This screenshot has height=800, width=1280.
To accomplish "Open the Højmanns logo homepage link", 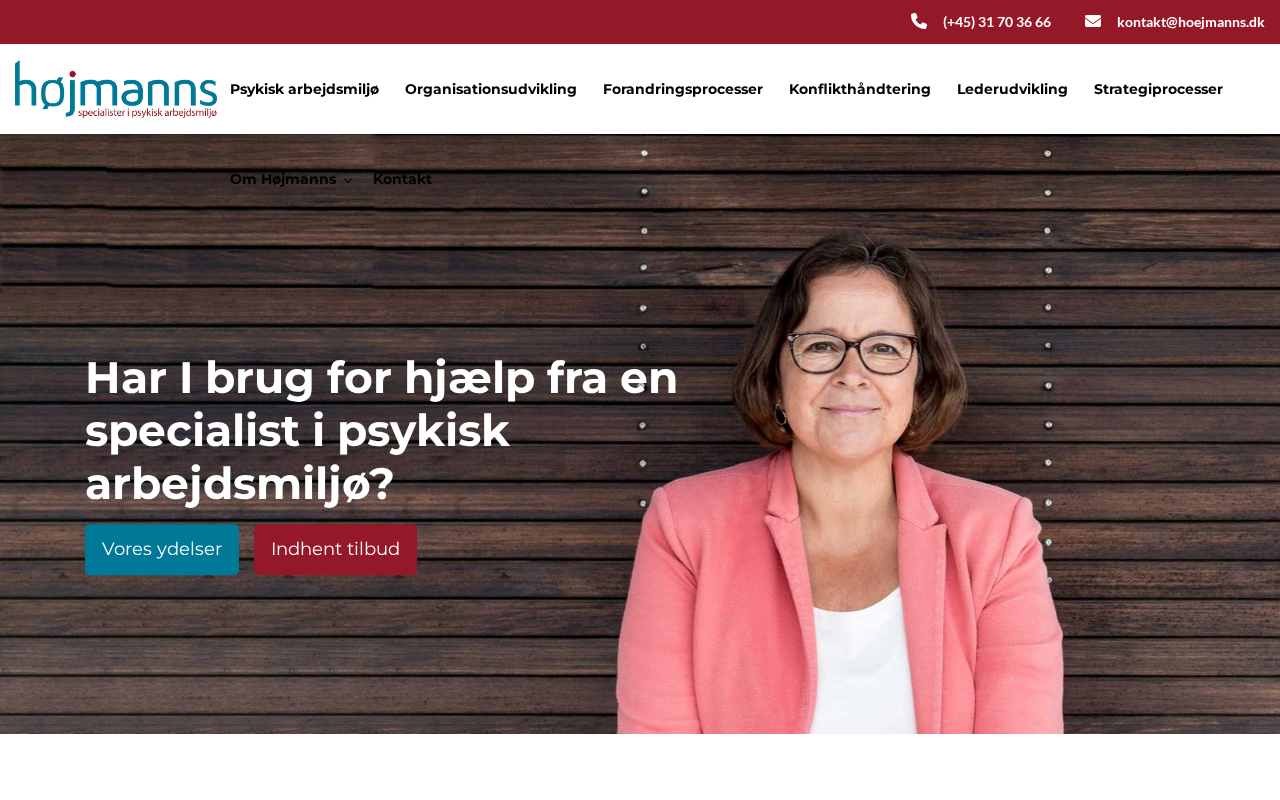I will point(116,89).
